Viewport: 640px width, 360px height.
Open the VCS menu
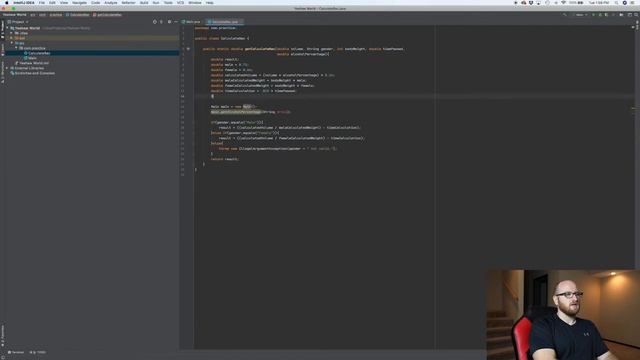coord(180,3)
